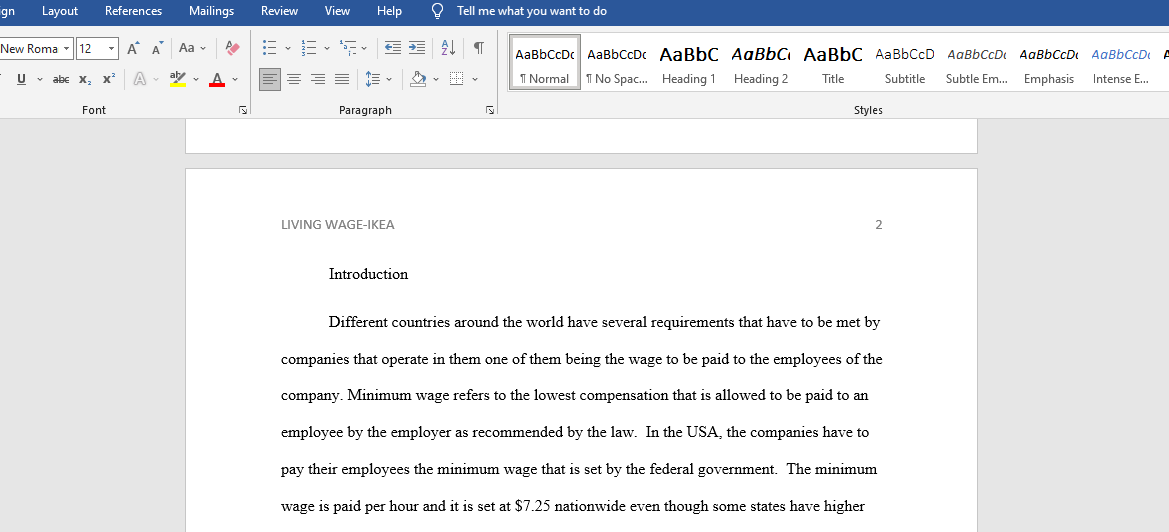Expand underline style options arrow
The width and height of the screenshot is (1169, 532).
pyautogui.click(x=40, y=79)
